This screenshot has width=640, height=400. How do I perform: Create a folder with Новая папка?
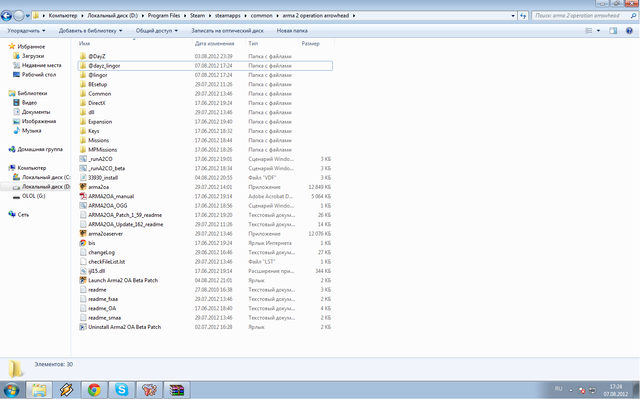coord(292,31)
